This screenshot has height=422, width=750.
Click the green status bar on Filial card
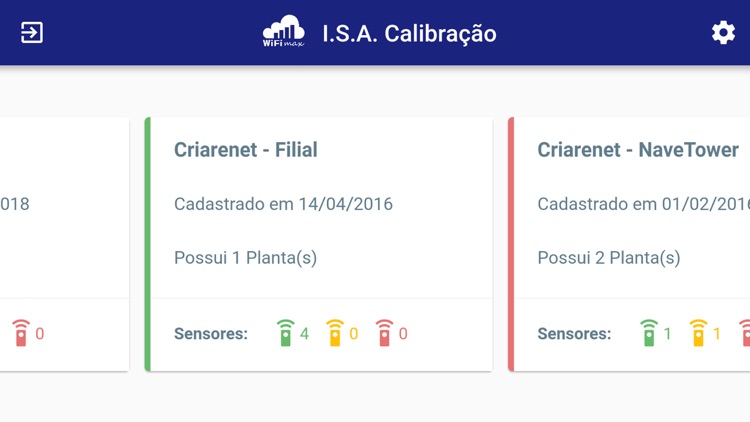(148, 244)
